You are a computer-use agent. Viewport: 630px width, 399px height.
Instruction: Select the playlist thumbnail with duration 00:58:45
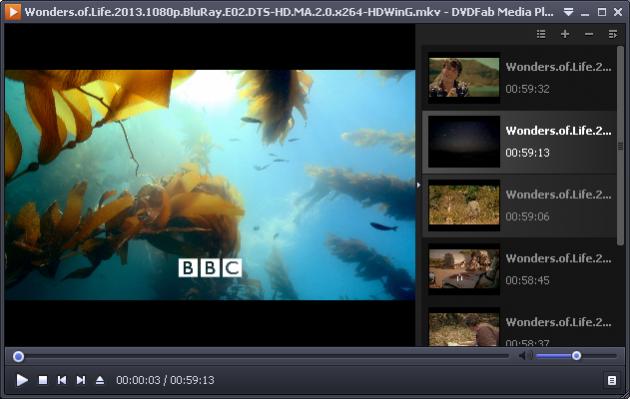464,269
